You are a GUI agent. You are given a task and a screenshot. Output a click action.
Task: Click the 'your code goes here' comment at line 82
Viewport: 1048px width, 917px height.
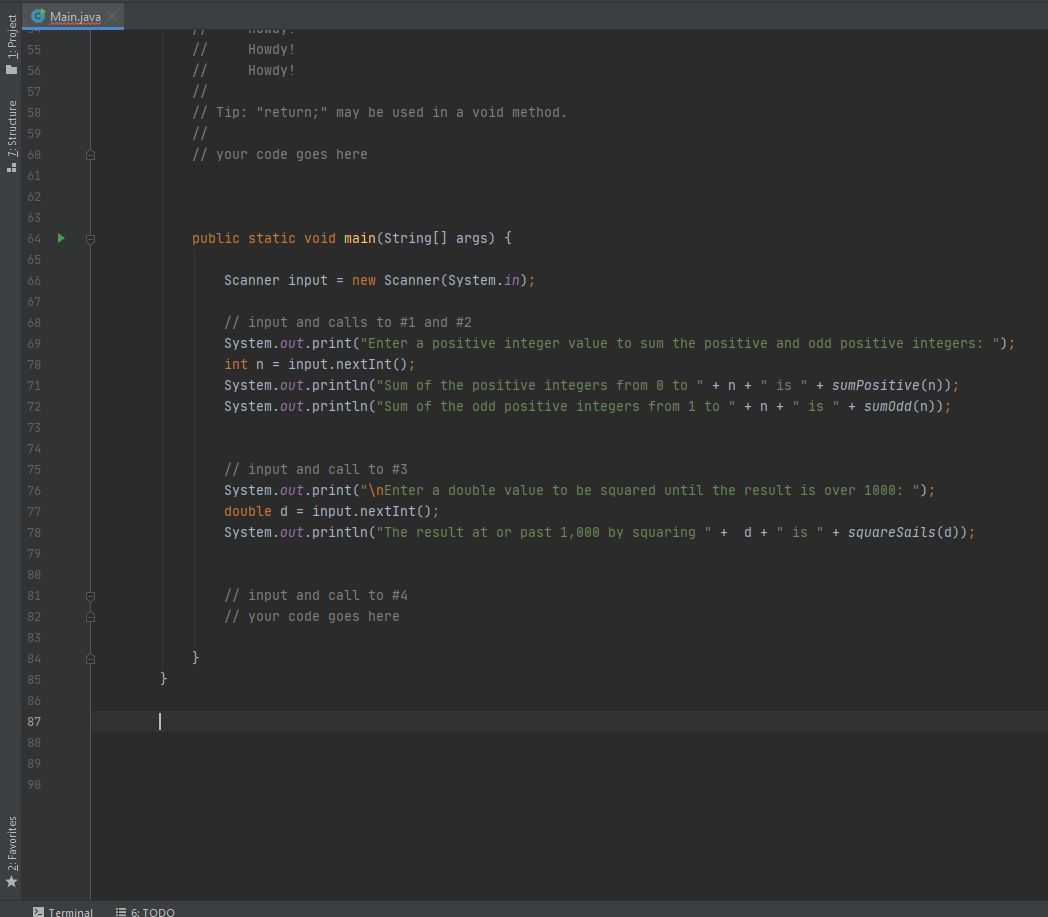point(311,616)
